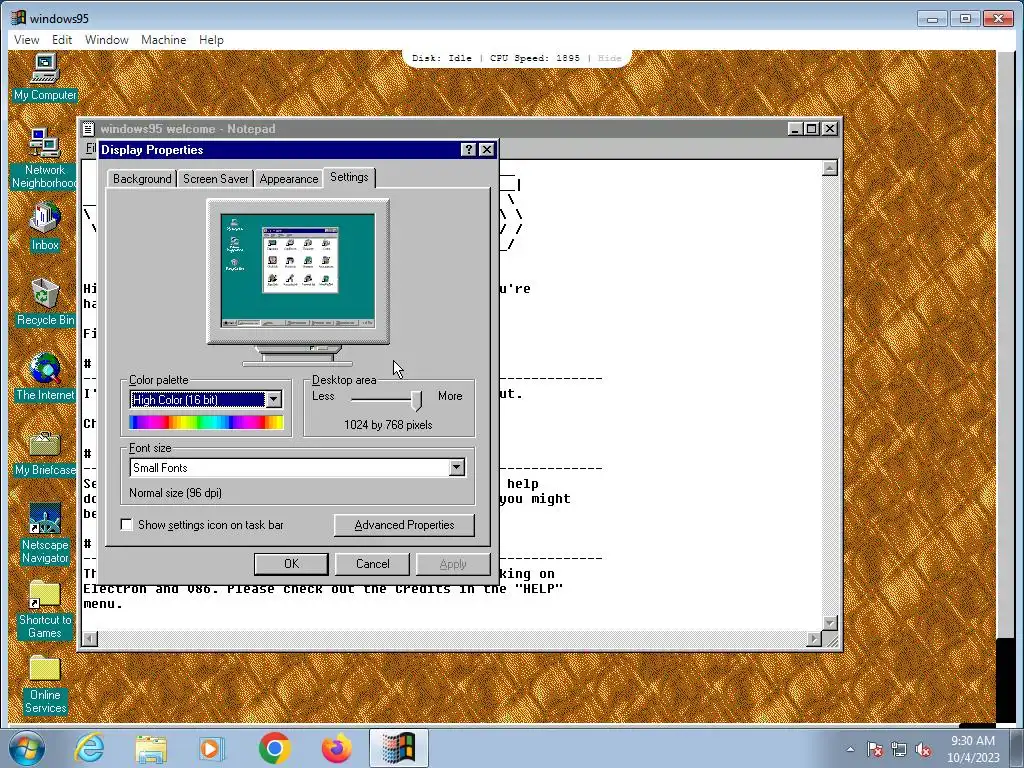Image resolution: width=1024 pixels, height=768 pixels.
Task: Open Windows Media Player from taskbar
Action: (212, 748)
